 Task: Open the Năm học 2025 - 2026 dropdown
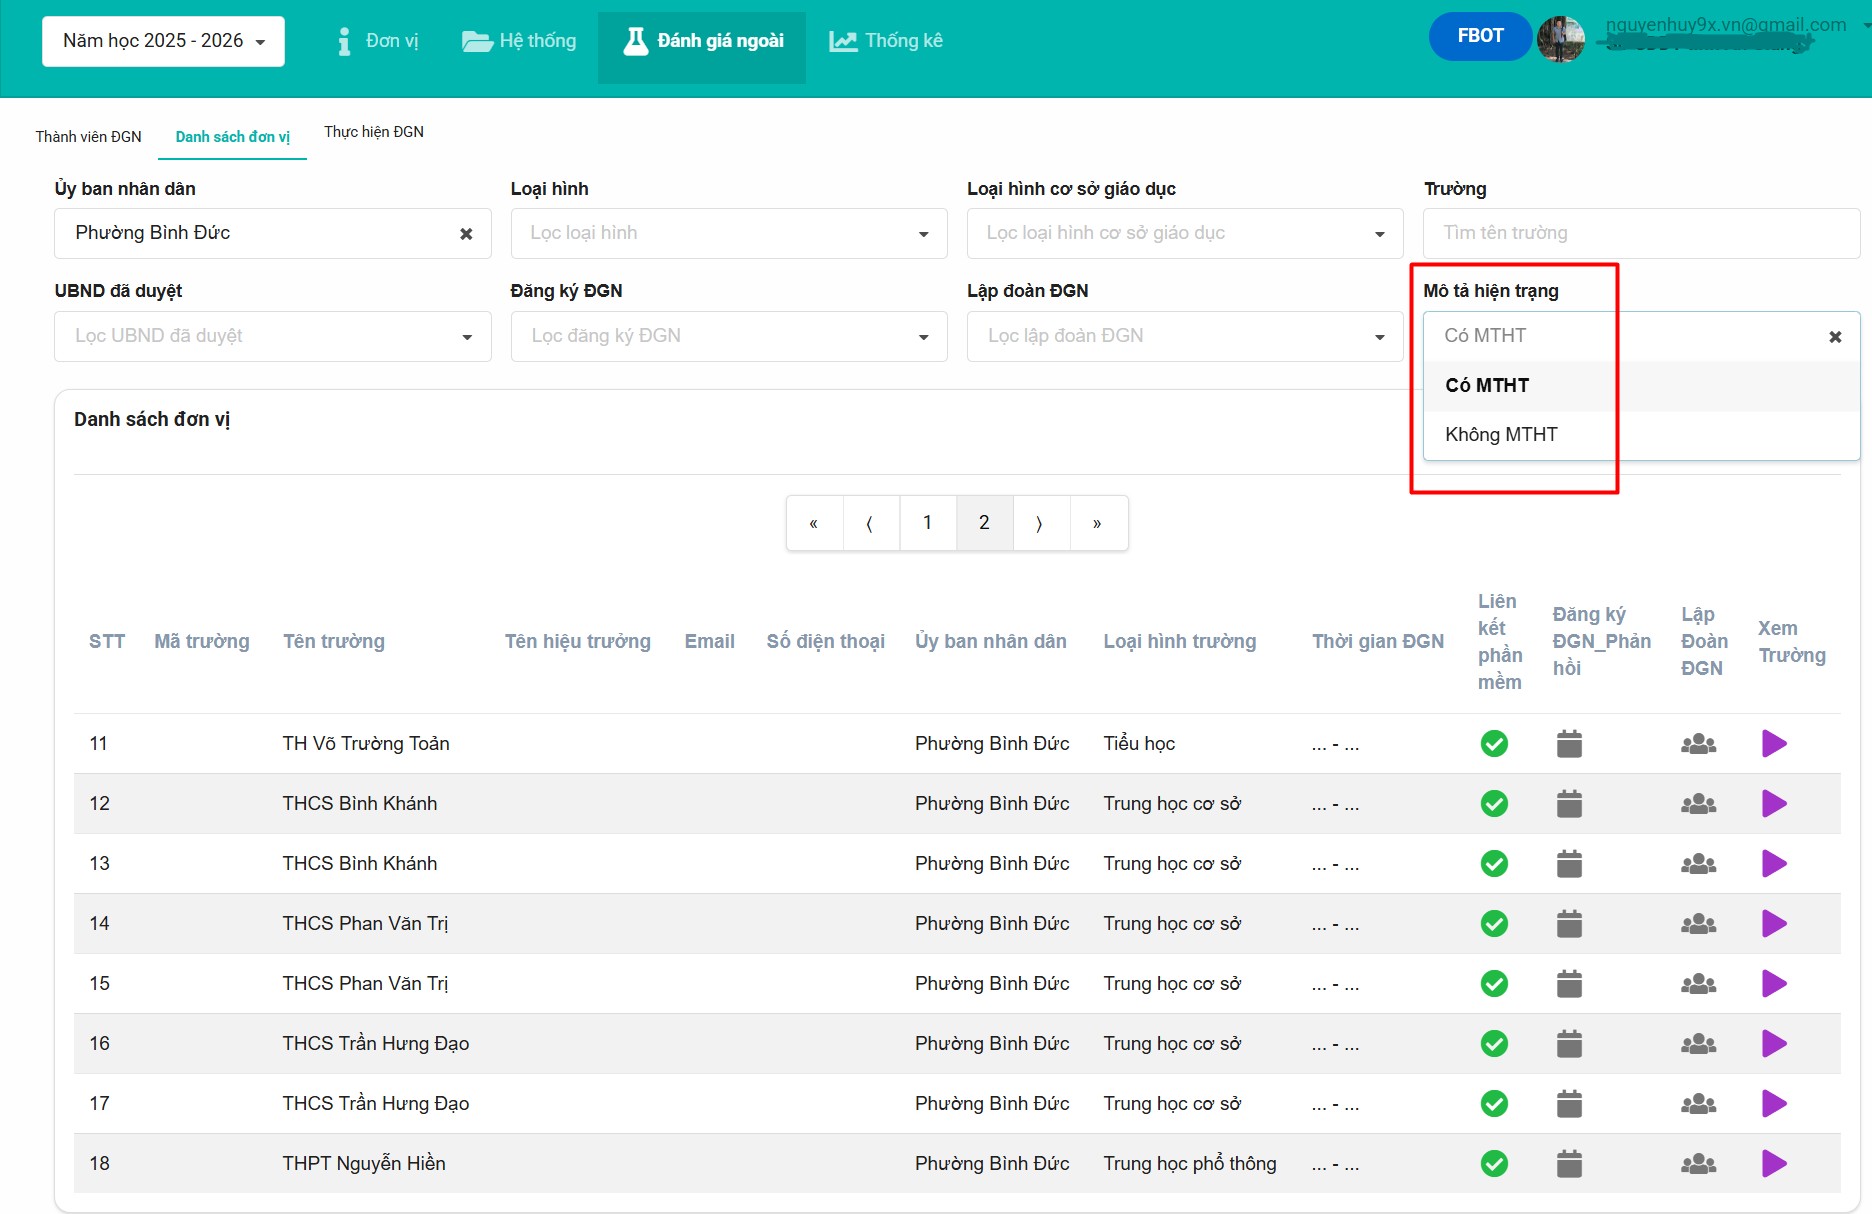click(x=163, y=41)
